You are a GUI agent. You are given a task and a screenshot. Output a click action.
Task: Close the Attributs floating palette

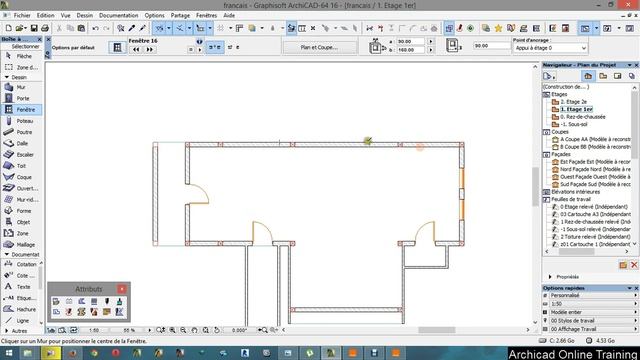click(x=122, y=289)
